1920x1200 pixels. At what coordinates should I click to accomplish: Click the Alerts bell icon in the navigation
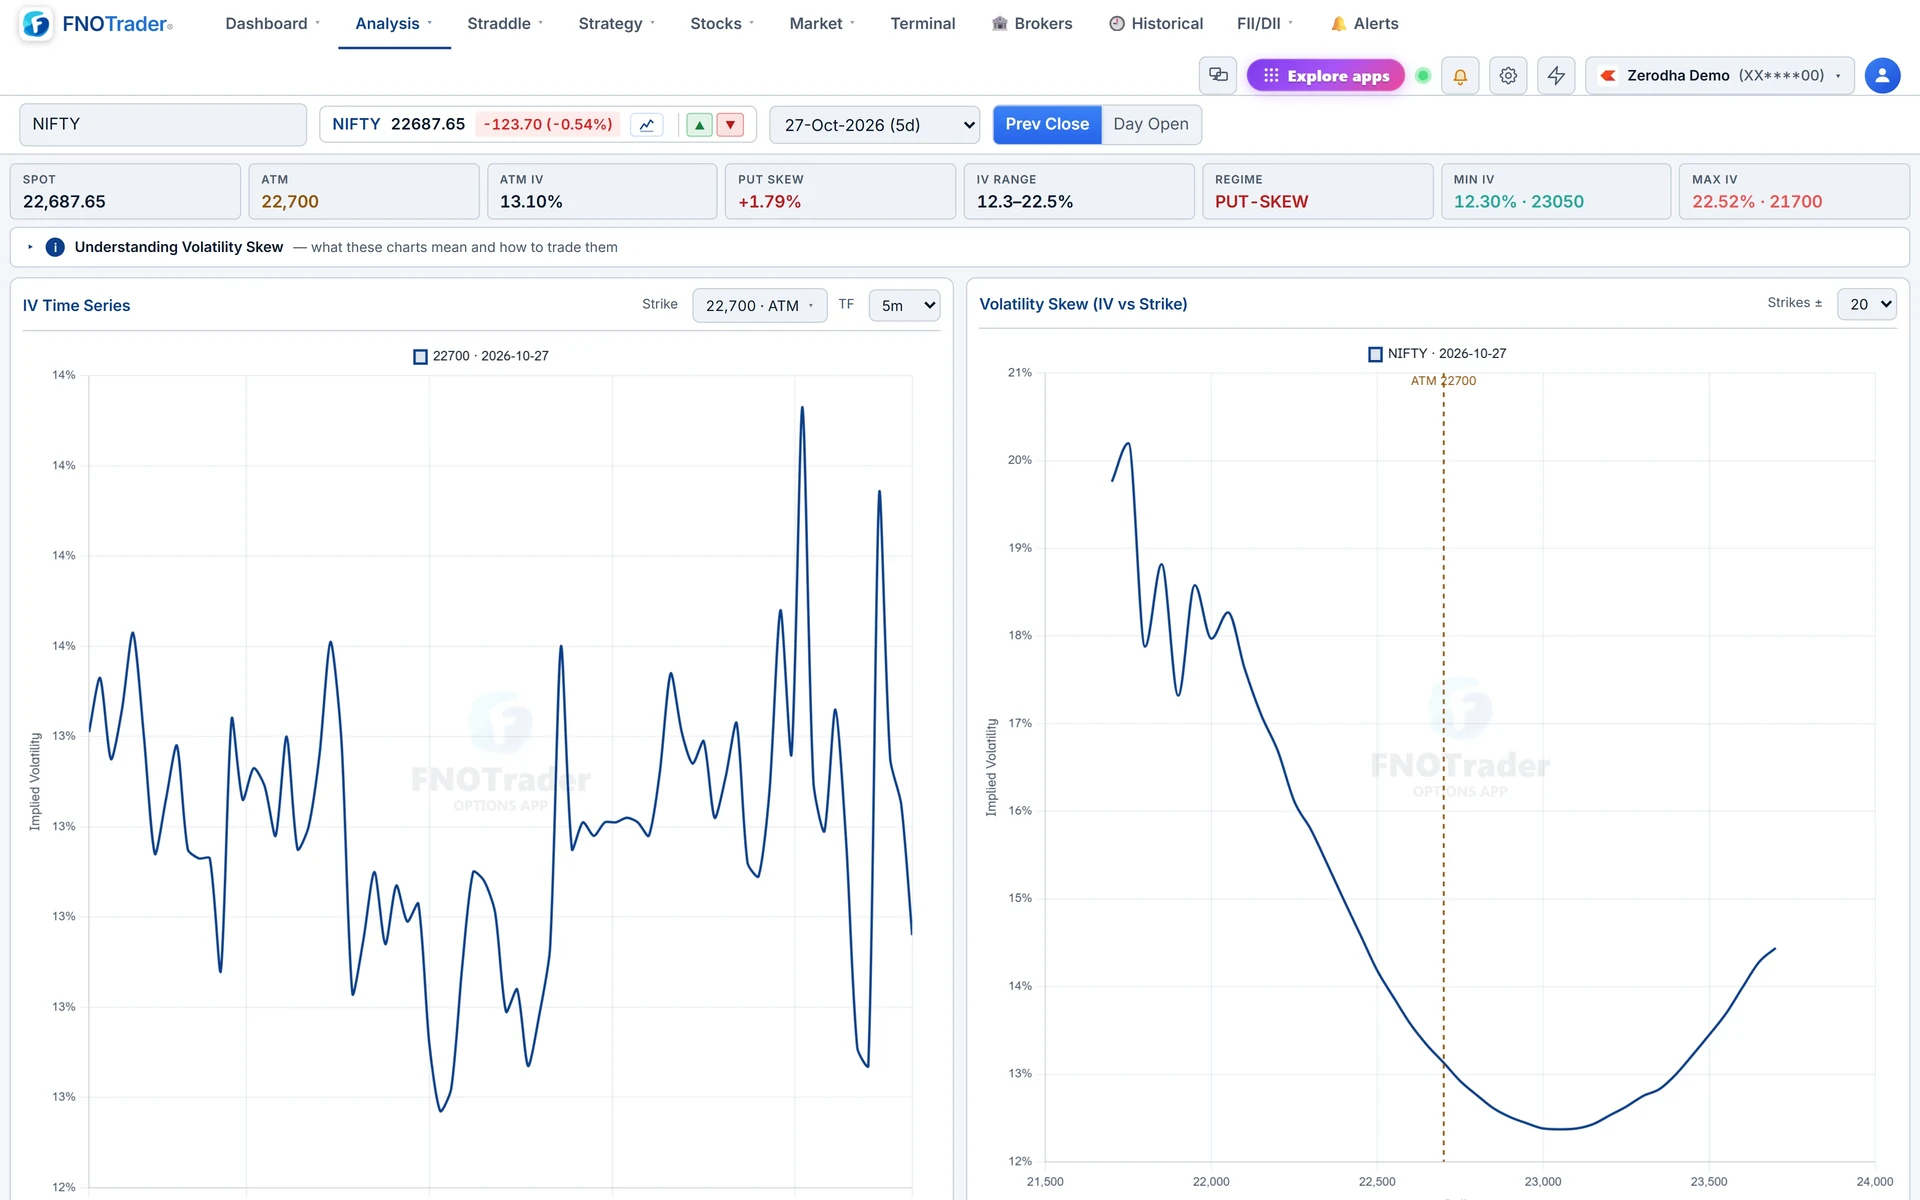pos(1338,23)
